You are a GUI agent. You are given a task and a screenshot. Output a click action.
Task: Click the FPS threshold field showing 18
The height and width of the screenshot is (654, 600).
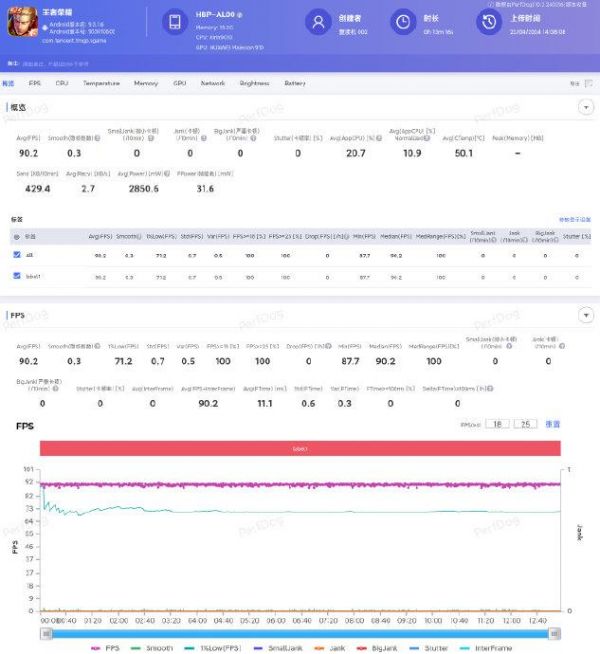pyautogui.click(x=497, y=425)
